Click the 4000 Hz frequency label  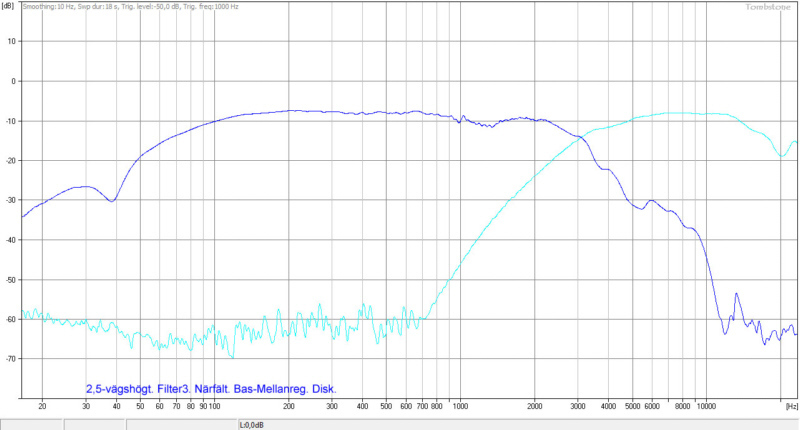point(609,407)
